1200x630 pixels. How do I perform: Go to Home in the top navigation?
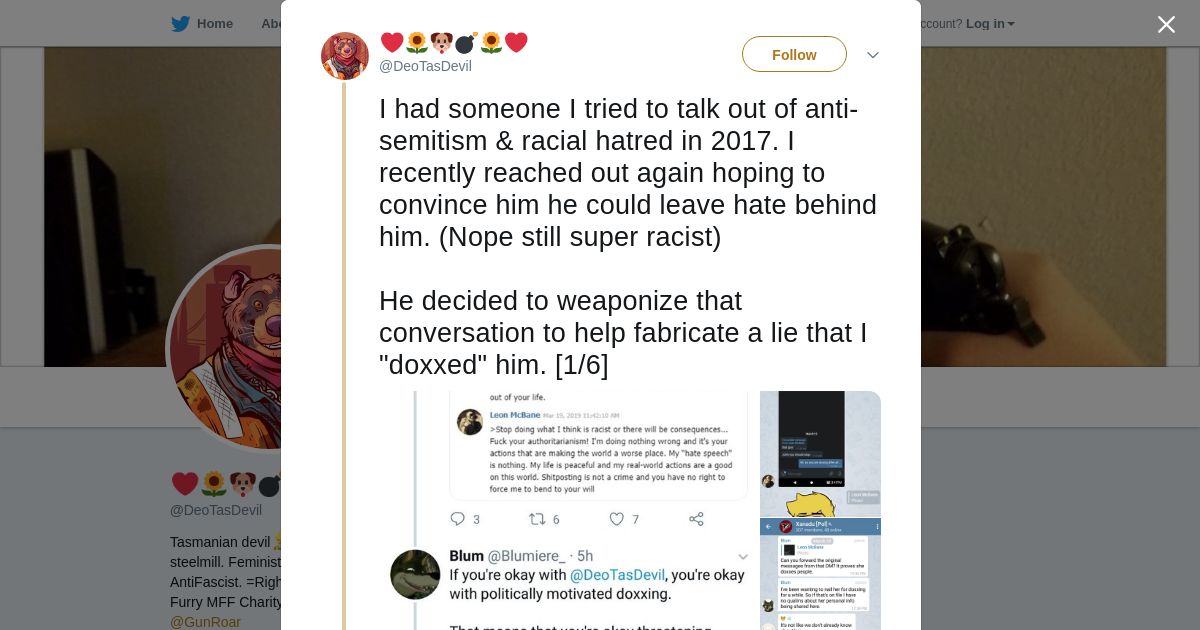(x=214, y=24)
